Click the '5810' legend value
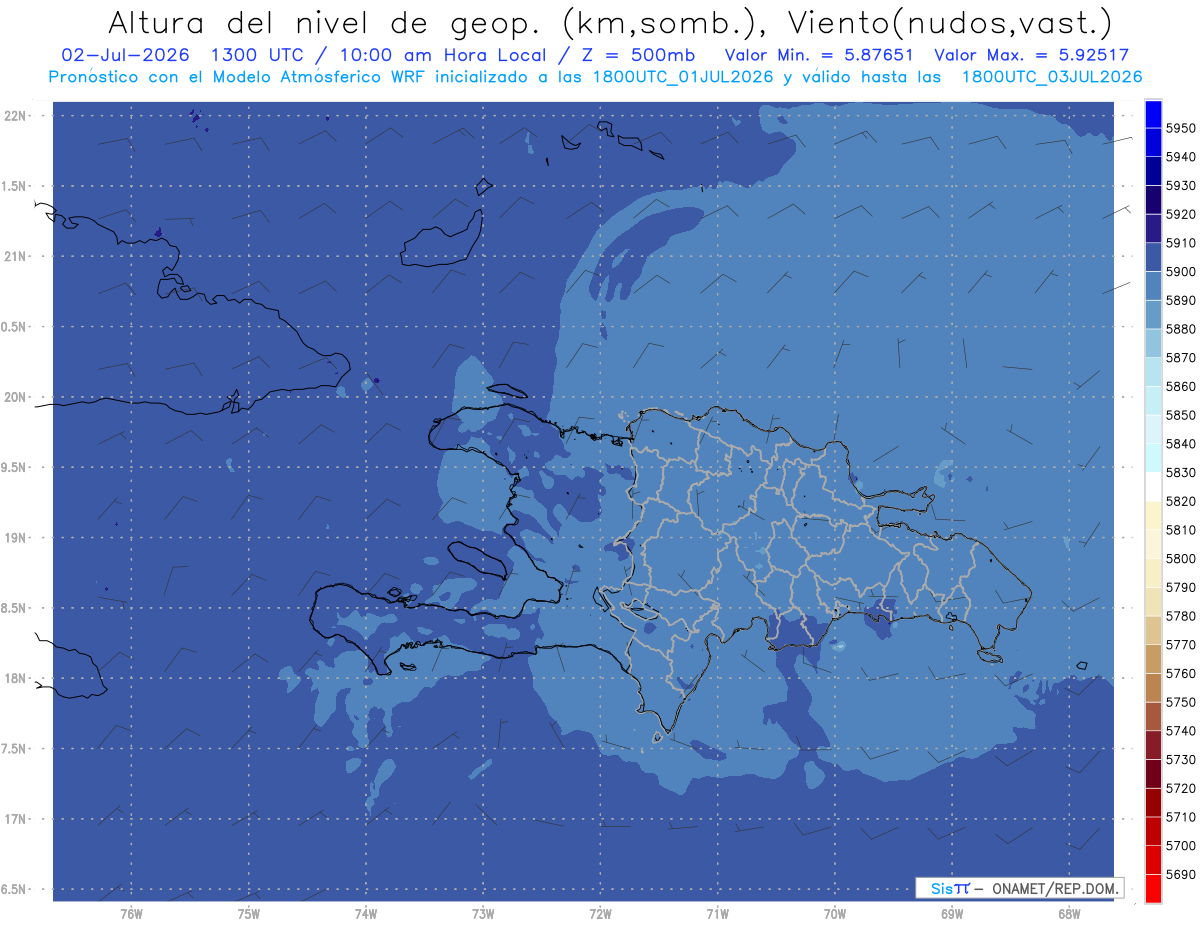1200x927 pixels. click(x=1180, y=530)
